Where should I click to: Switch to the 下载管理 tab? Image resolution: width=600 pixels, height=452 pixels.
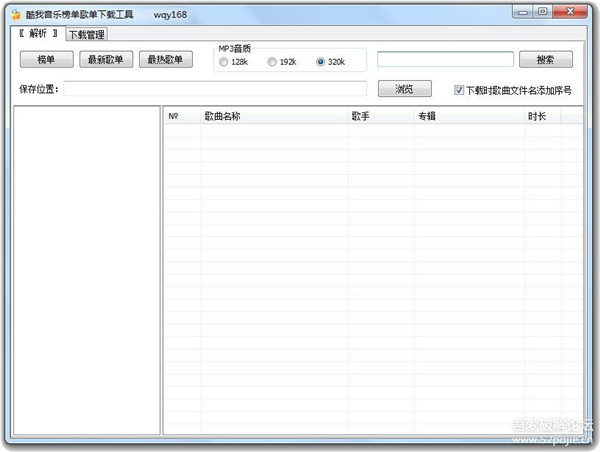pos(87,35)
